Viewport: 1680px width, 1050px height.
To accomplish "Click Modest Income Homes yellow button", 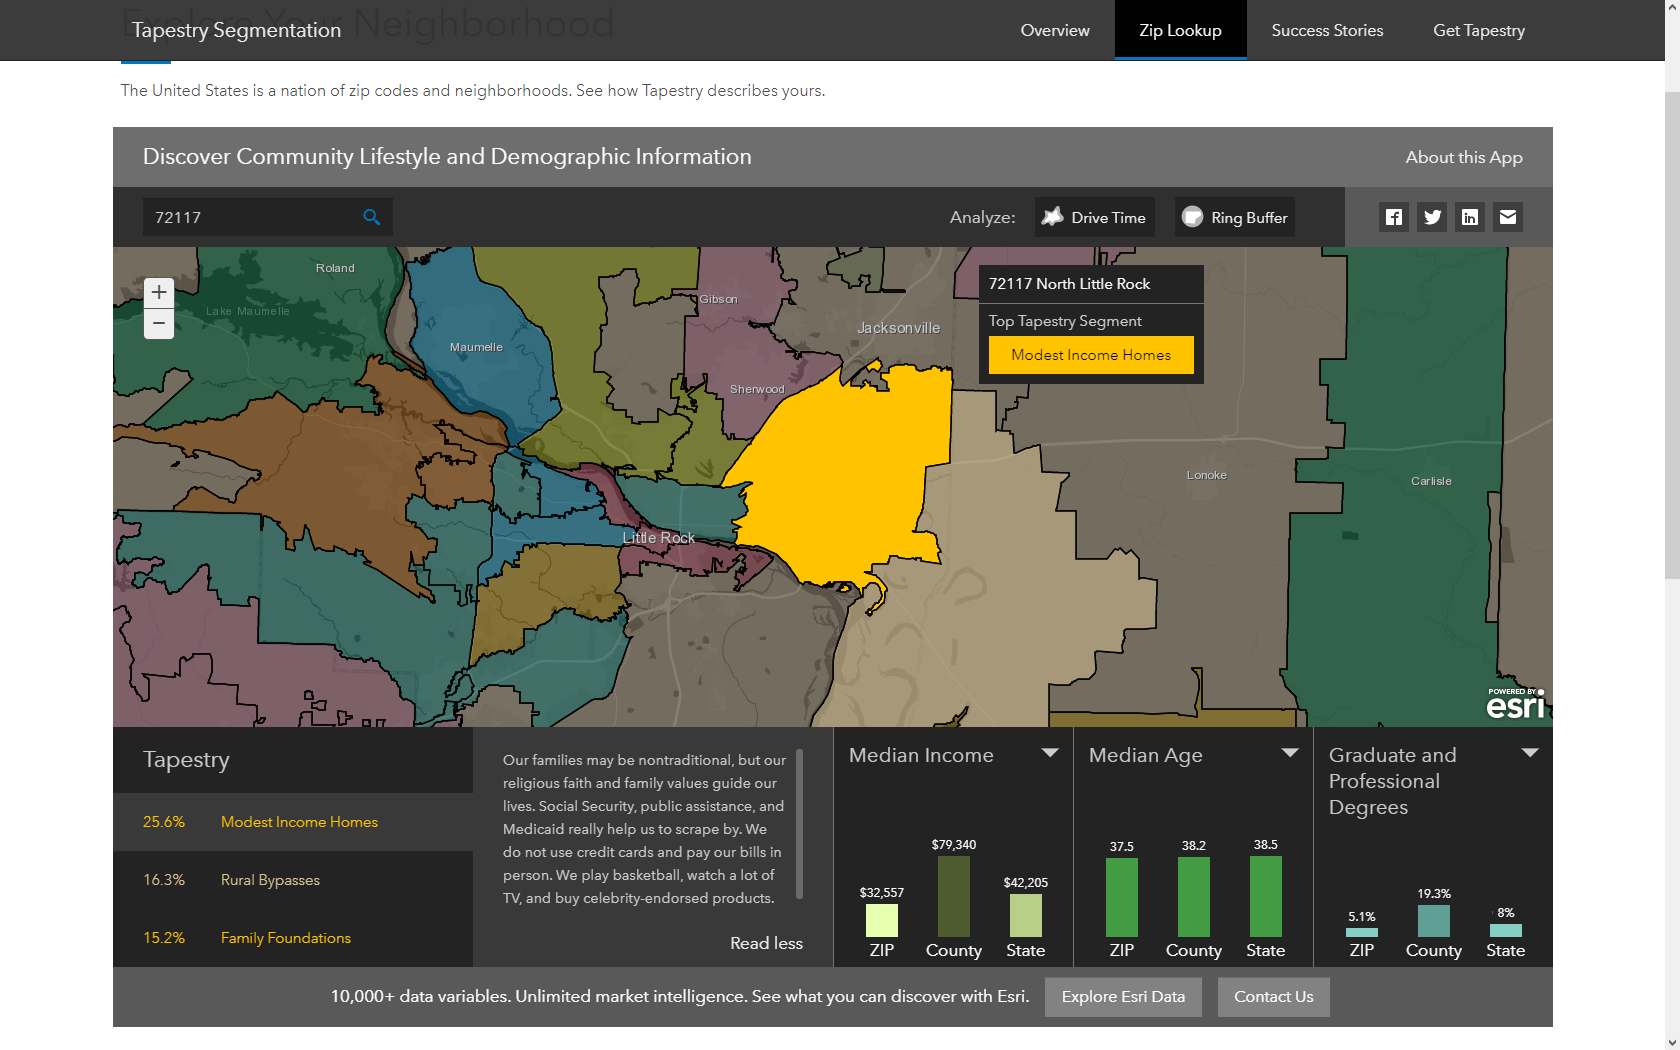I will coord(1091,355).
